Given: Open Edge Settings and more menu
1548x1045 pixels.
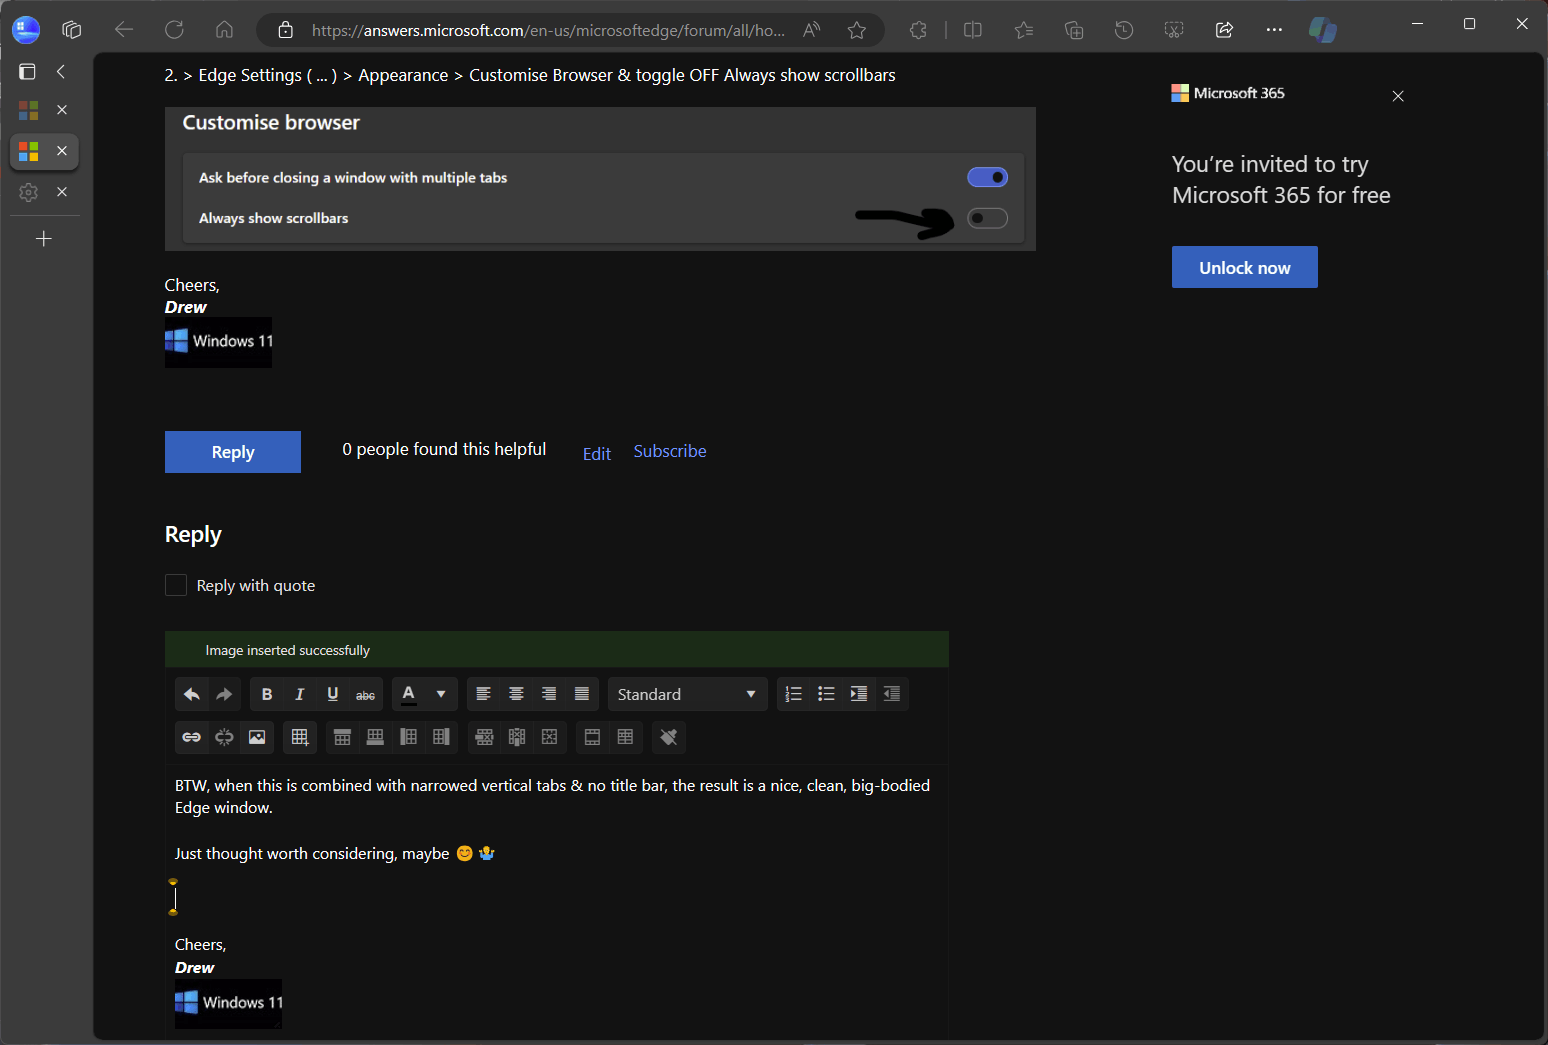Looking at the screenshot, I should point(1274,30).
